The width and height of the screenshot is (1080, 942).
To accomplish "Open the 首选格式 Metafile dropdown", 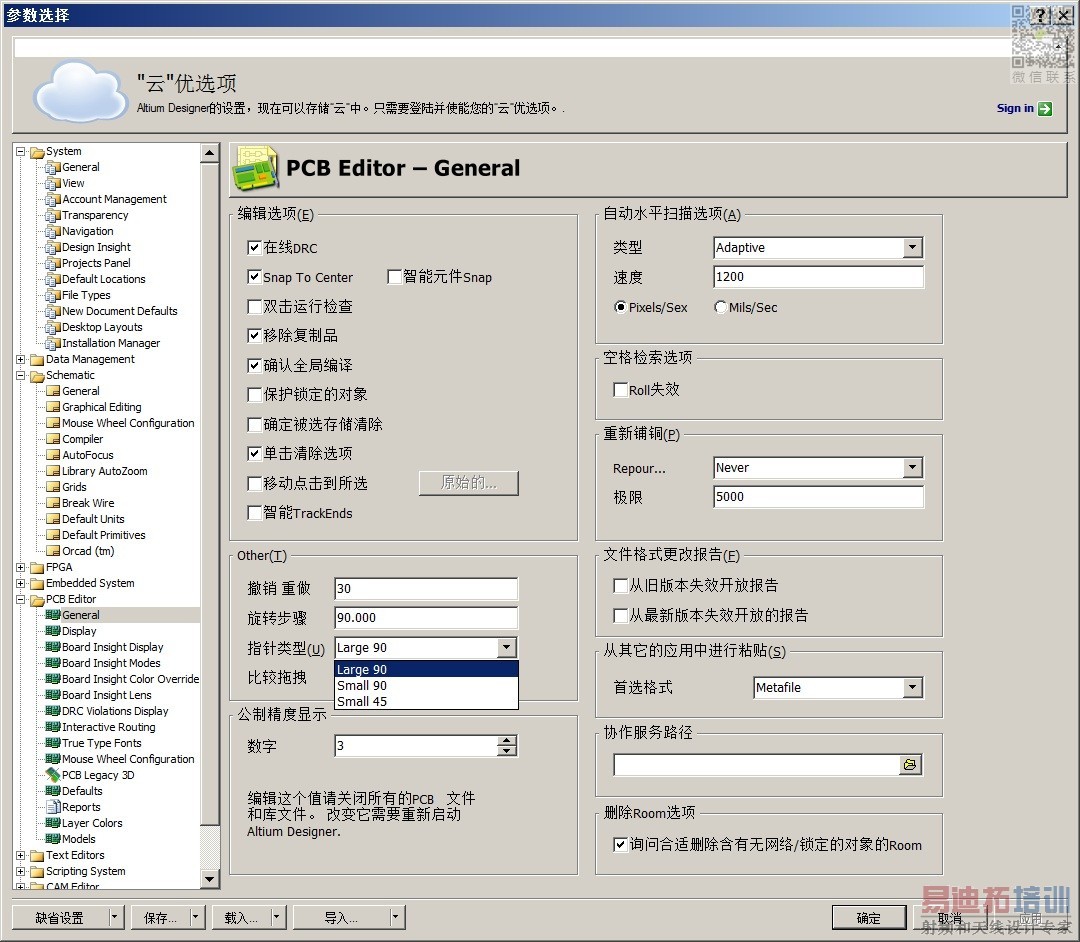I will point(913,687).
